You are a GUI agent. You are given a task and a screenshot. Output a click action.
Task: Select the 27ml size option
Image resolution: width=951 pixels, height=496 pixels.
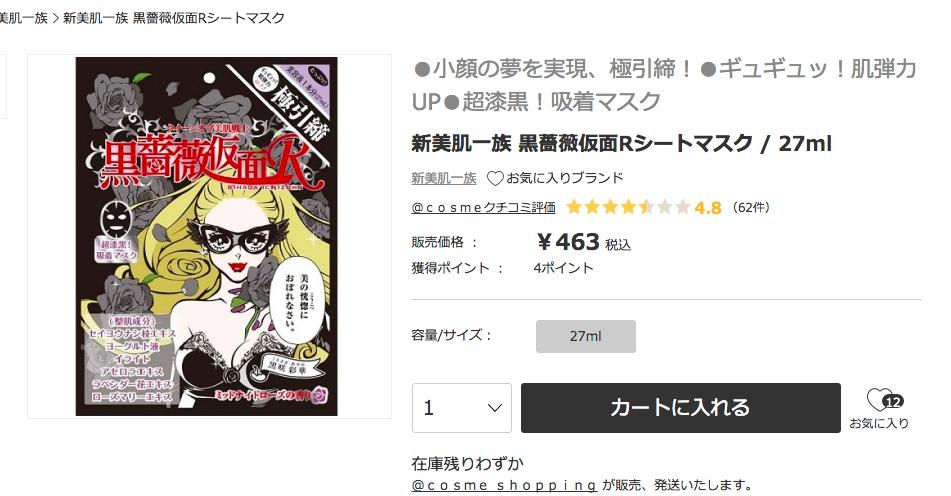pos(585,337)
